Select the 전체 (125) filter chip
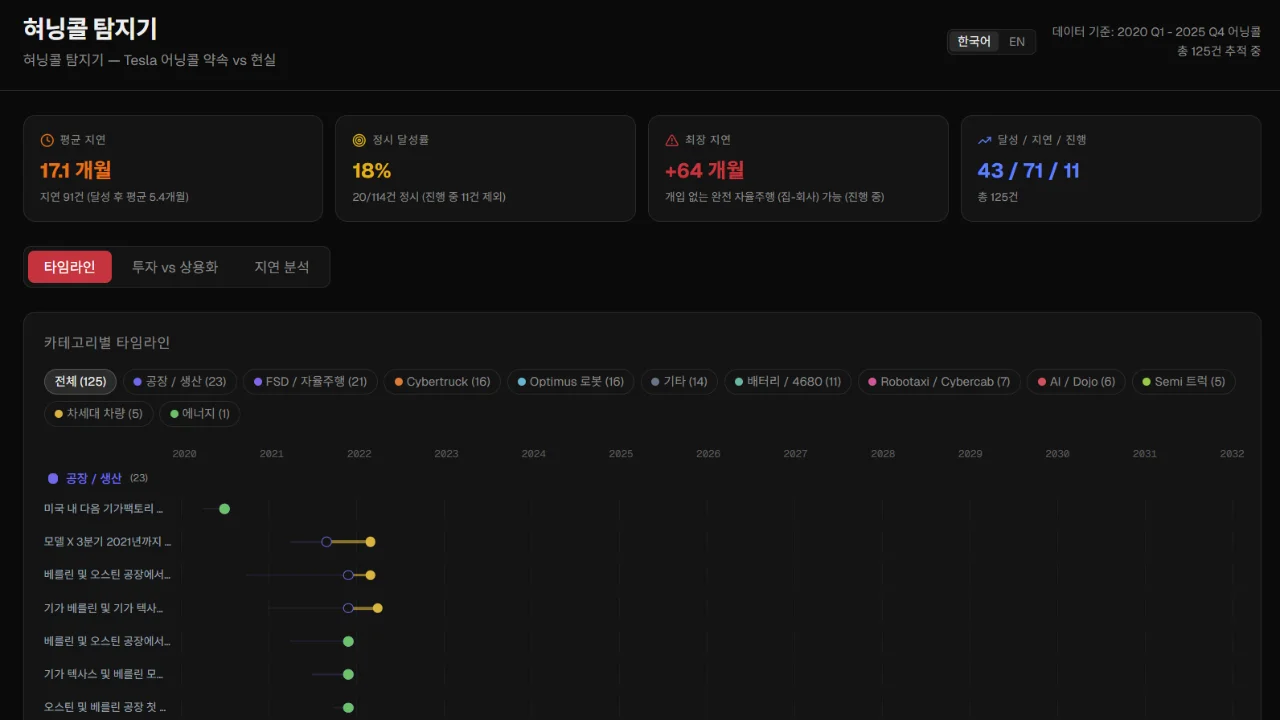1280x720 pixels. click(80, 382)
